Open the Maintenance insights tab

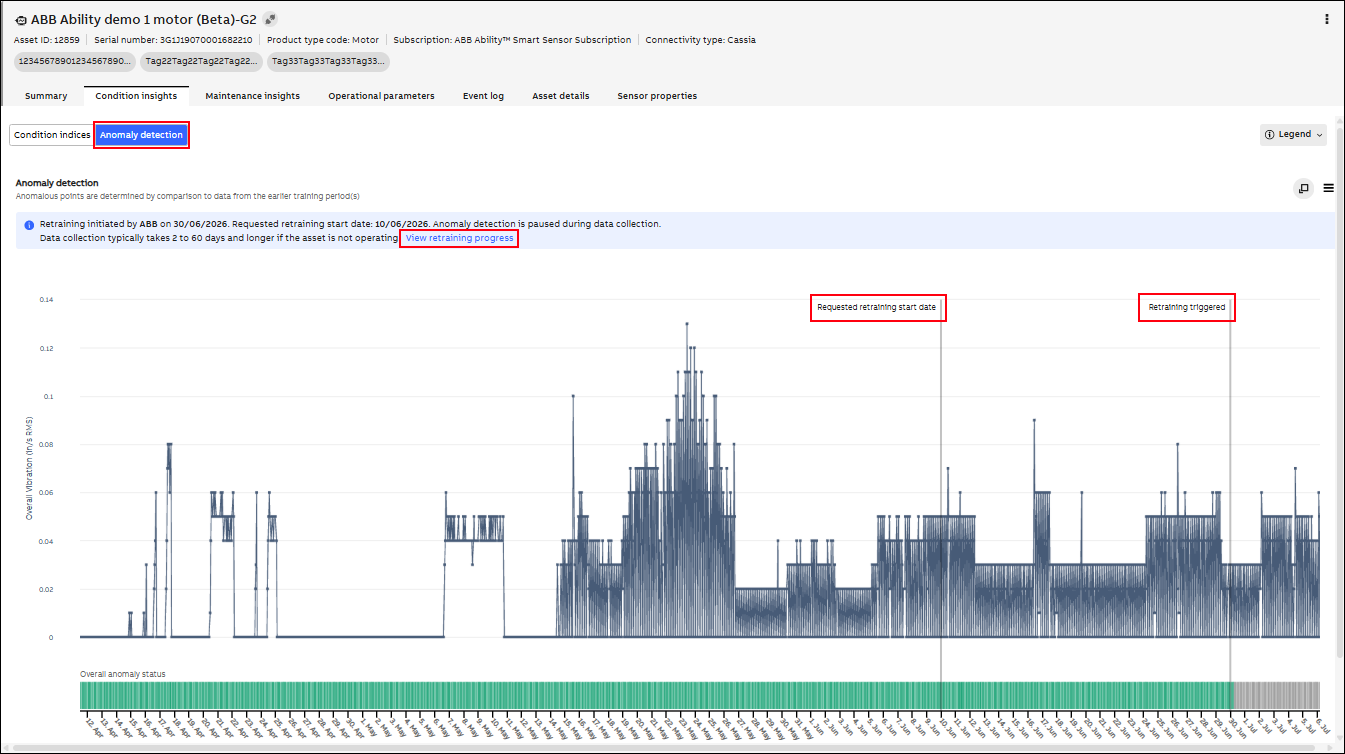pyautogui.click(x=252, y=96)
